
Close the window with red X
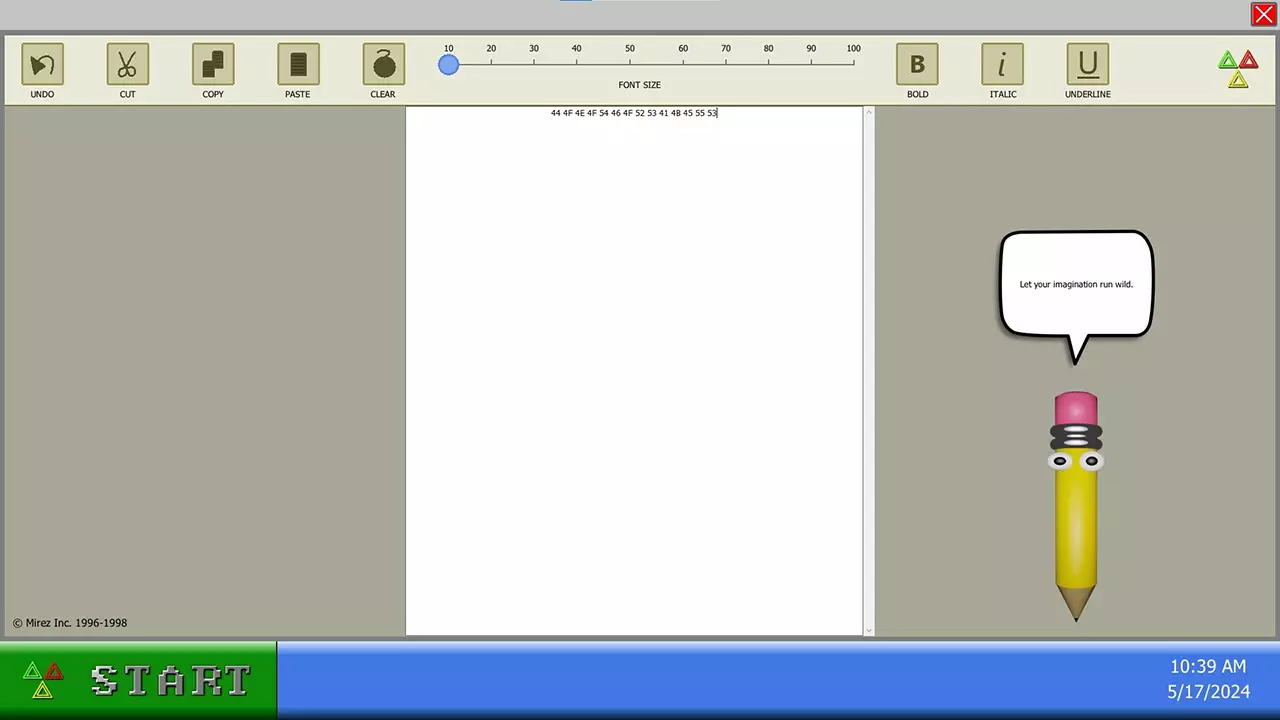(1263, 14)
